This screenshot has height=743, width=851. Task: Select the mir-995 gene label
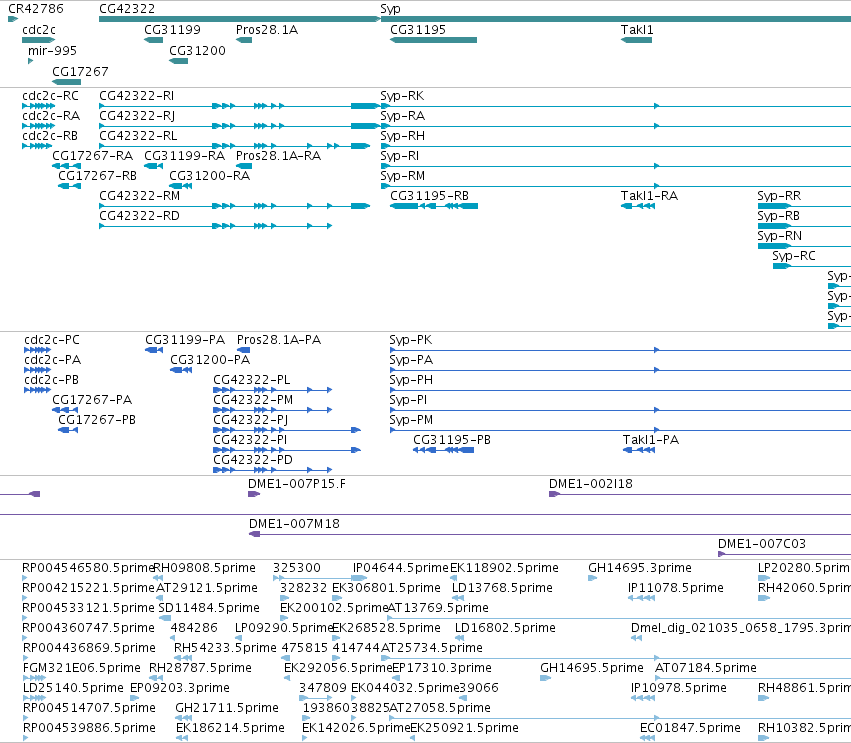click(52, 50)
